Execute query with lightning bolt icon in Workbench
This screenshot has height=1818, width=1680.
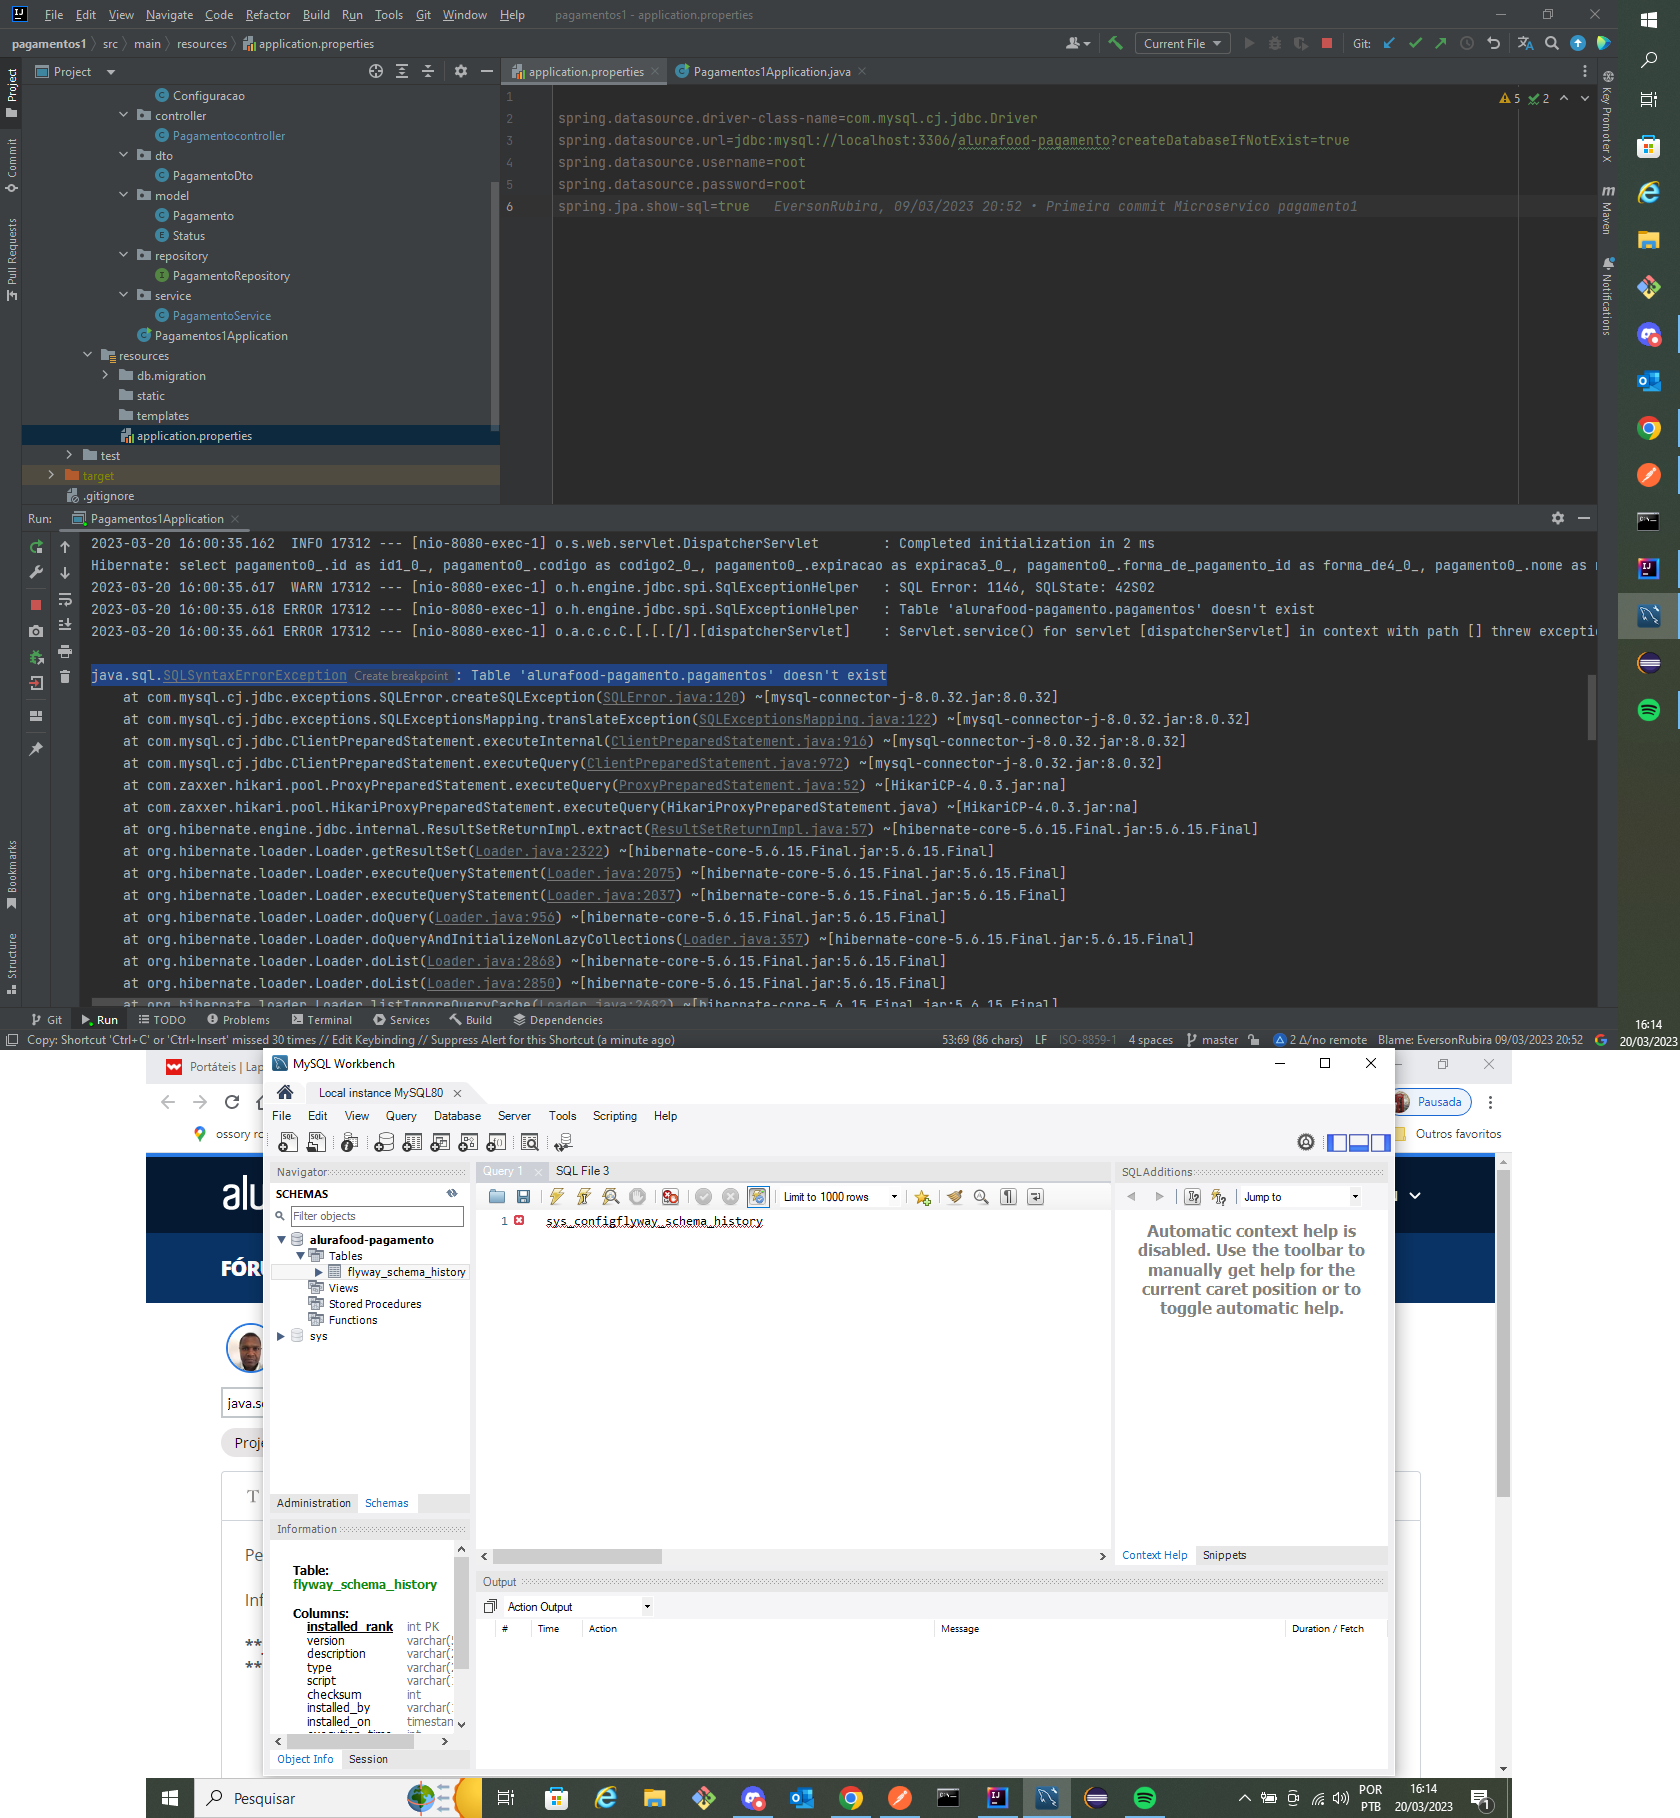pos(557,1197)
